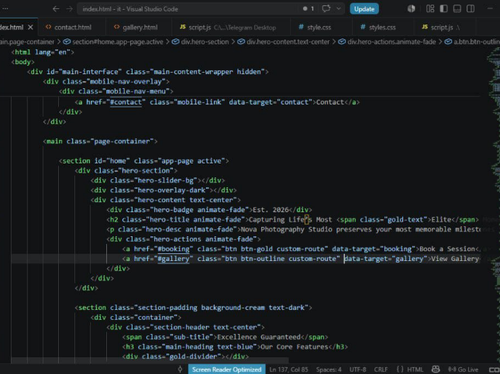Open the style.css tab
500x374 pixels.
319,27
